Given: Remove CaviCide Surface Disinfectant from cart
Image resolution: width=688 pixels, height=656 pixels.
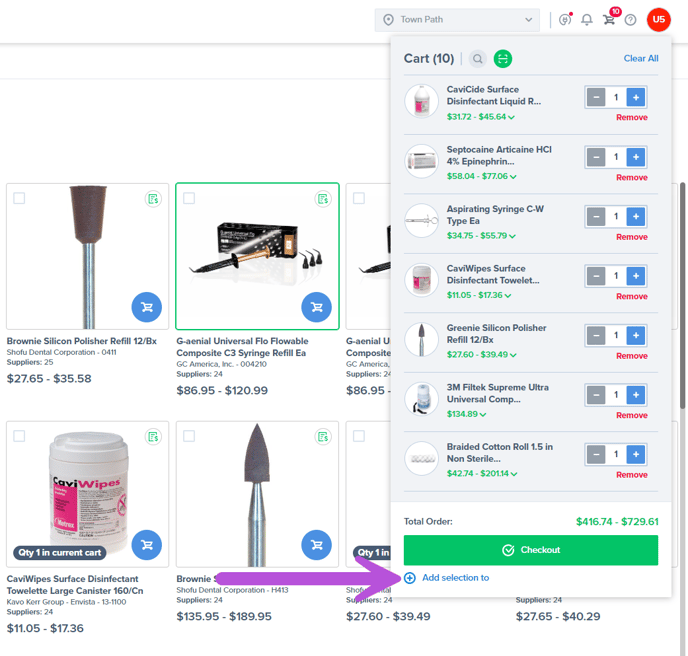Looking at the screenshot, I should click(x=631, y=118).
